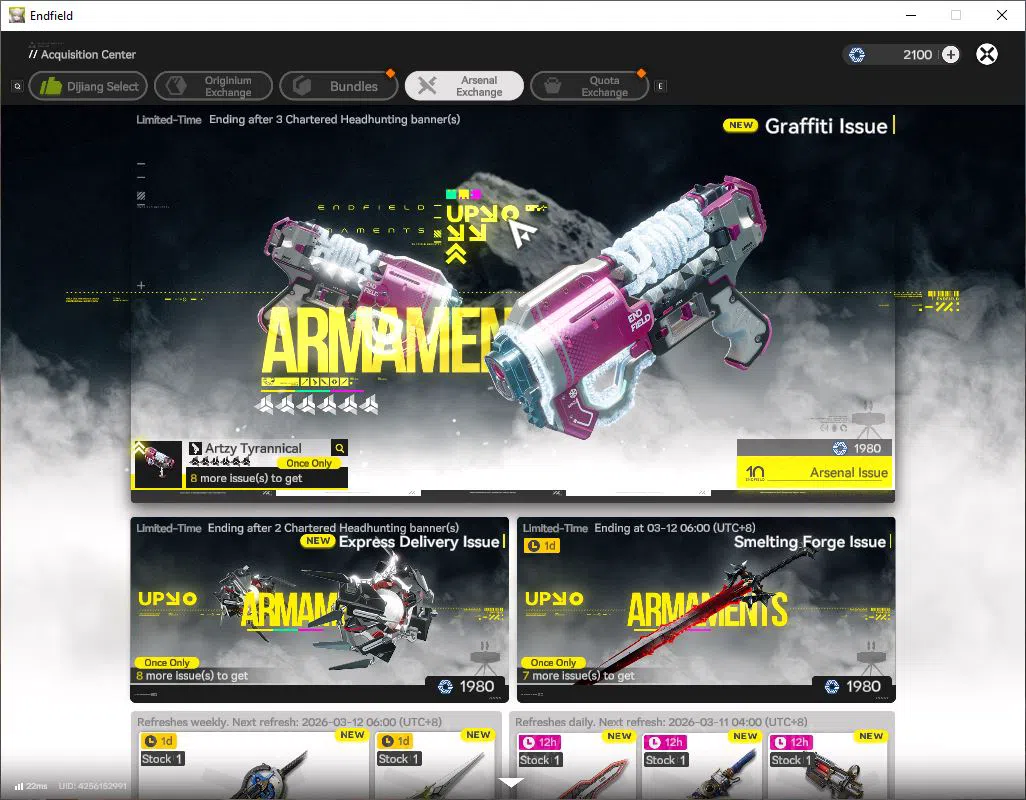This screenshot has height=800, width=1026.
Task: Click the NEW badge beside Graffiti Issue
Action: pyautogui.click(x=741, y=125)
